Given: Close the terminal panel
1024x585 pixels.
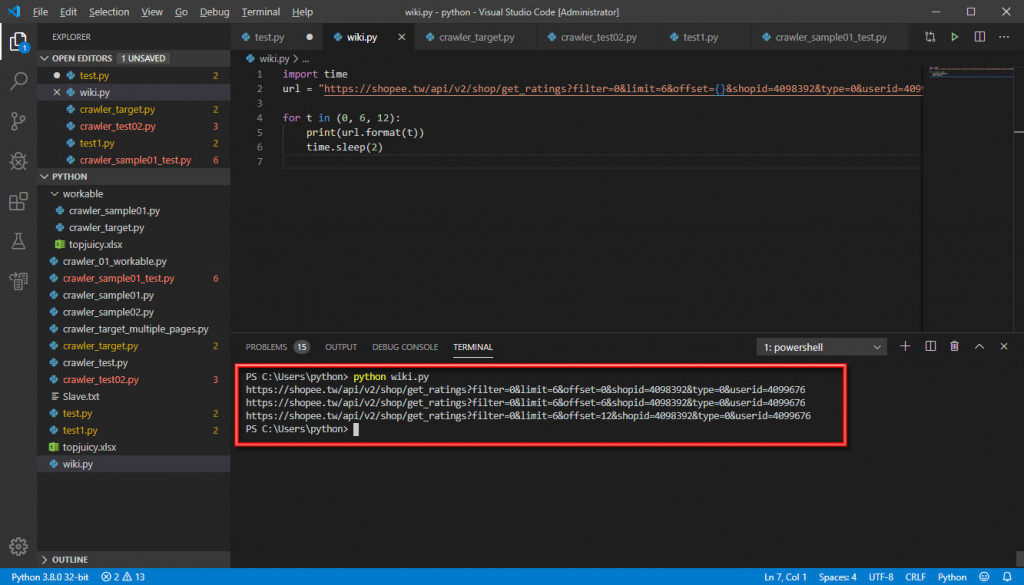Looking at the screenshot, I should 1004,347.
